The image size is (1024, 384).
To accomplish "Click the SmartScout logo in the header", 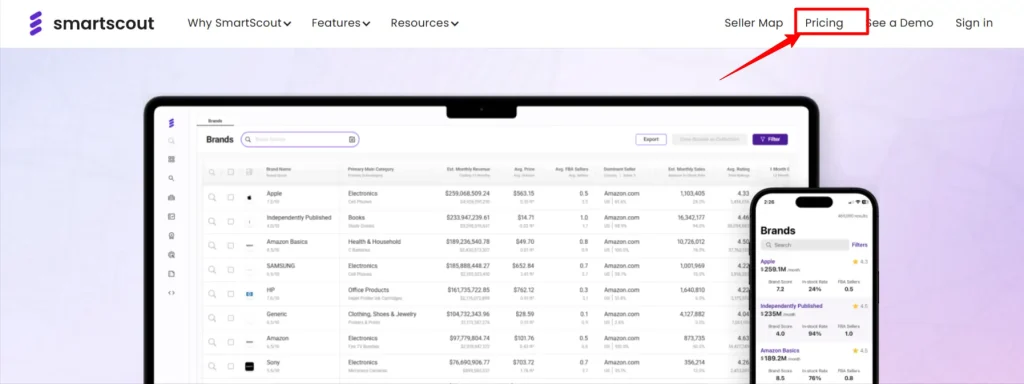I will pyautogui.click(x=91, y=24).
